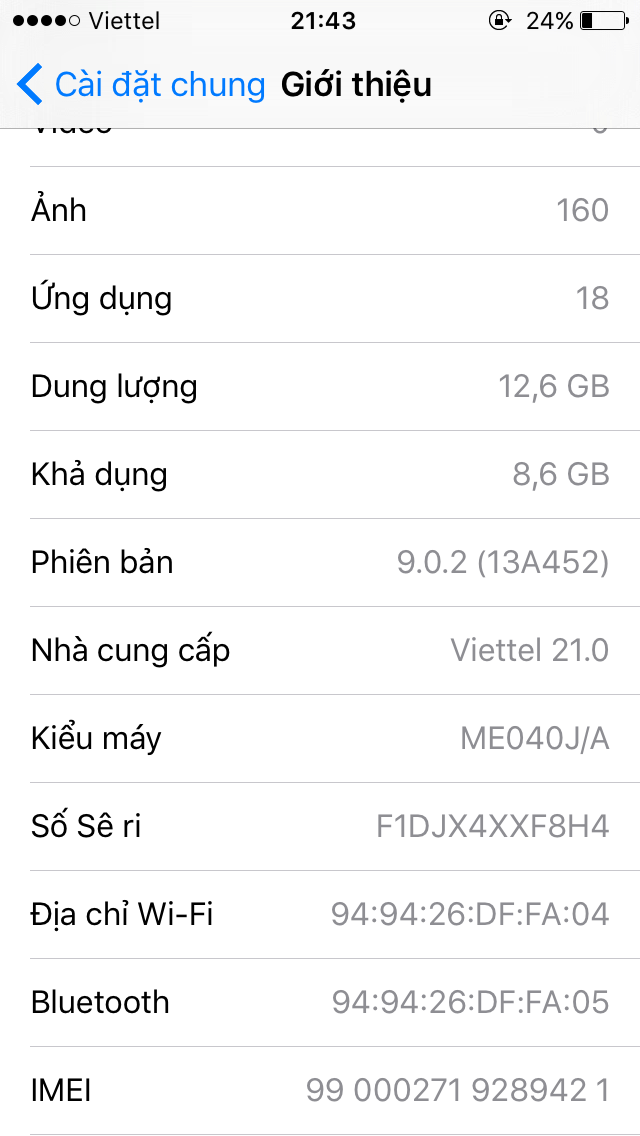Tap the 24% battery percentage
The height and width of the screenshot is (1136, 640).
pos(550,20)
